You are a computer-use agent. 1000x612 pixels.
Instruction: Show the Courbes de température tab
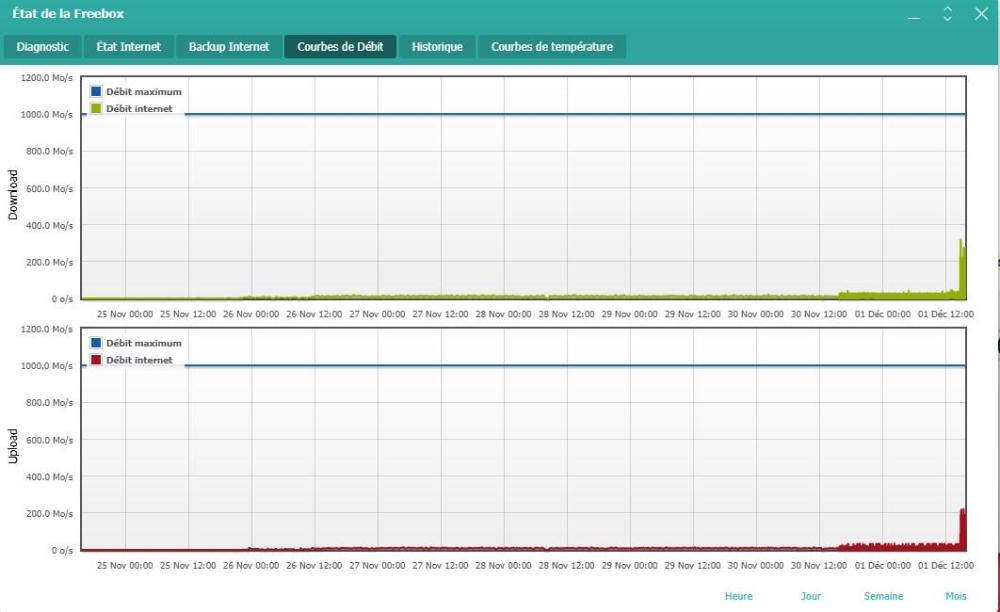click(552, 47)
